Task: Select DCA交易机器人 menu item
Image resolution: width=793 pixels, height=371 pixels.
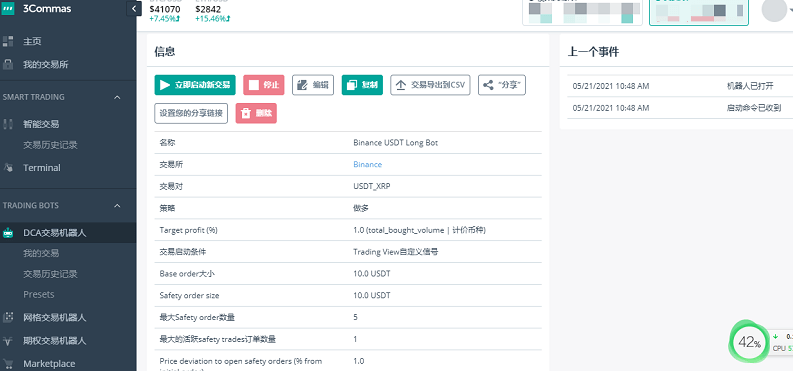Action: tap(55, 233)
